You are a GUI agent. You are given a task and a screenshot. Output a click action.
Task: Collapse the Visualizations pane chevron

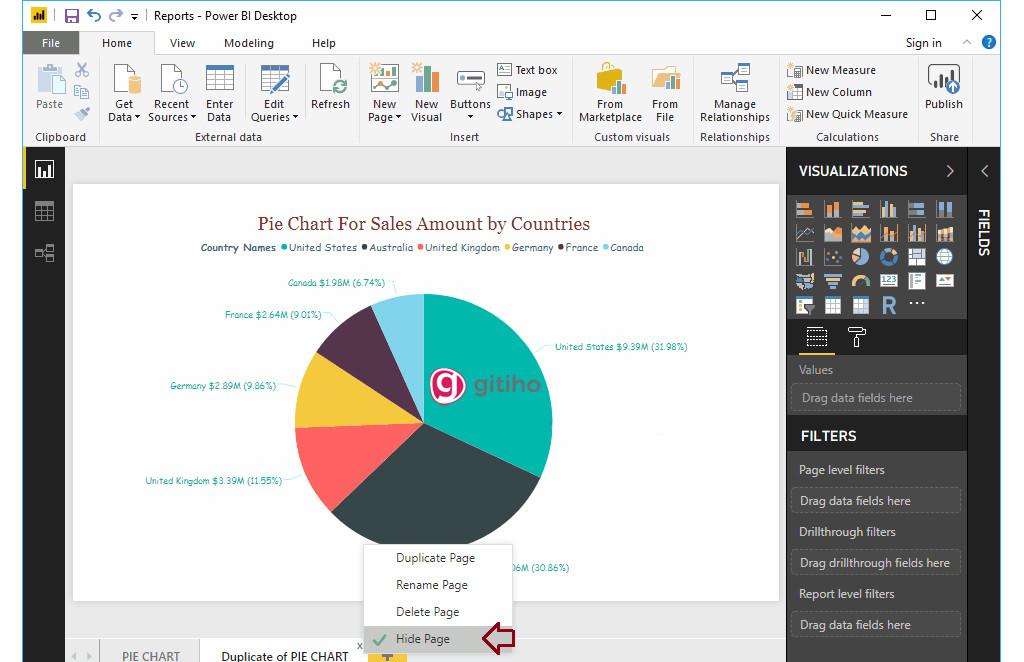pos(950,171)
